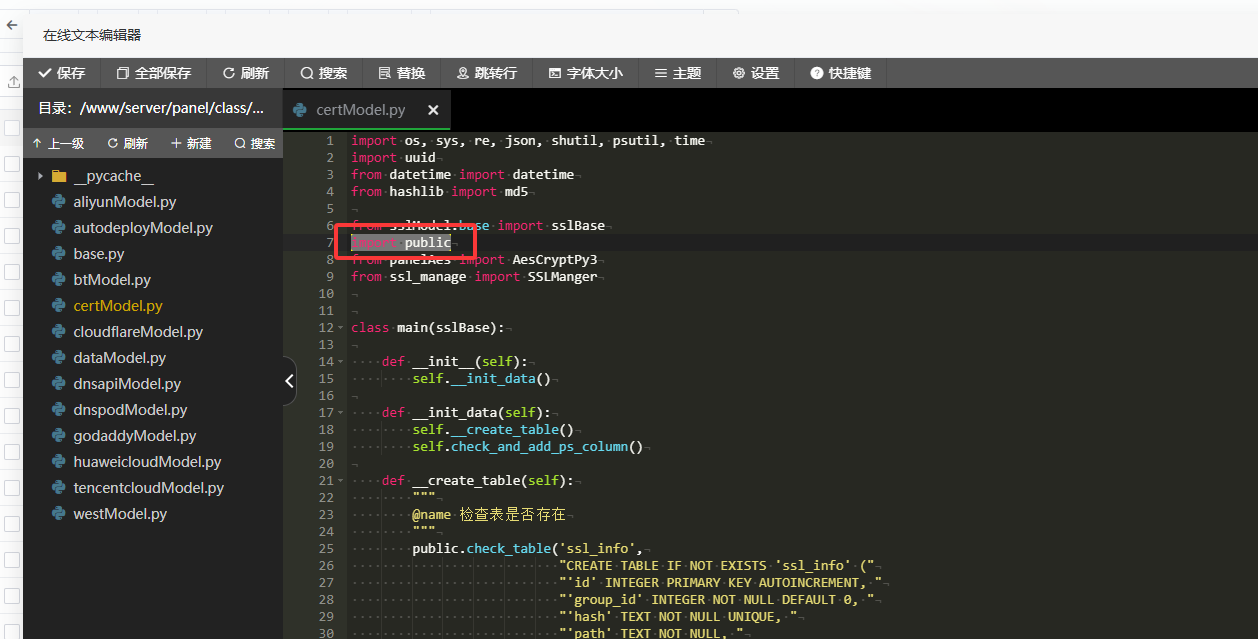Open the 快捷键 shortcuts help
The image size is (1258, 639).
841,73
